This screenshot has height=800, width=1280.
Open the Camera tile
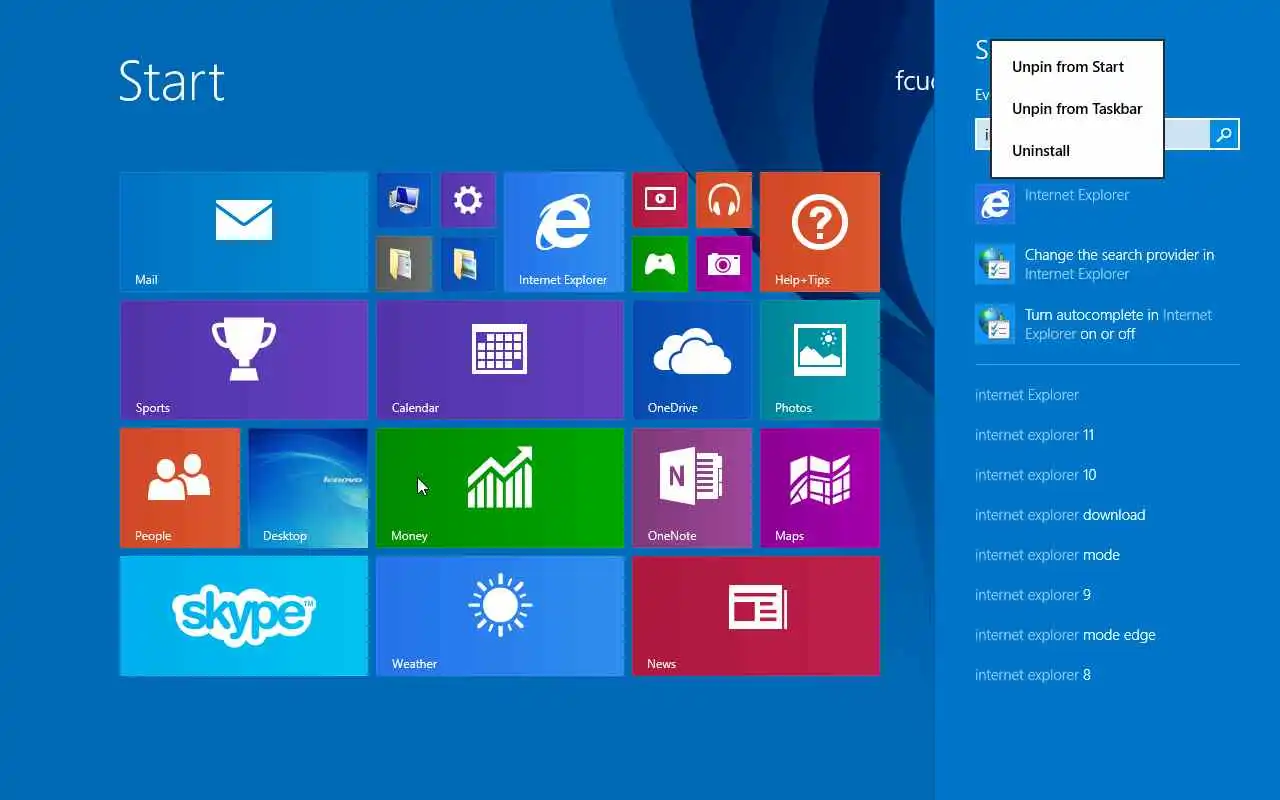click(724, 264)
